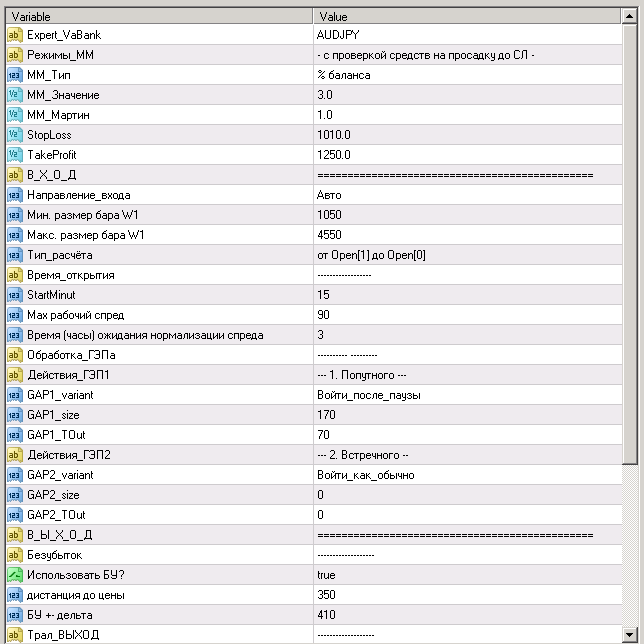This screenshot has width=644, height=644.
Task: Click the string icon beside Трал_ВЫХОД
Action: (x=14, y=635)
